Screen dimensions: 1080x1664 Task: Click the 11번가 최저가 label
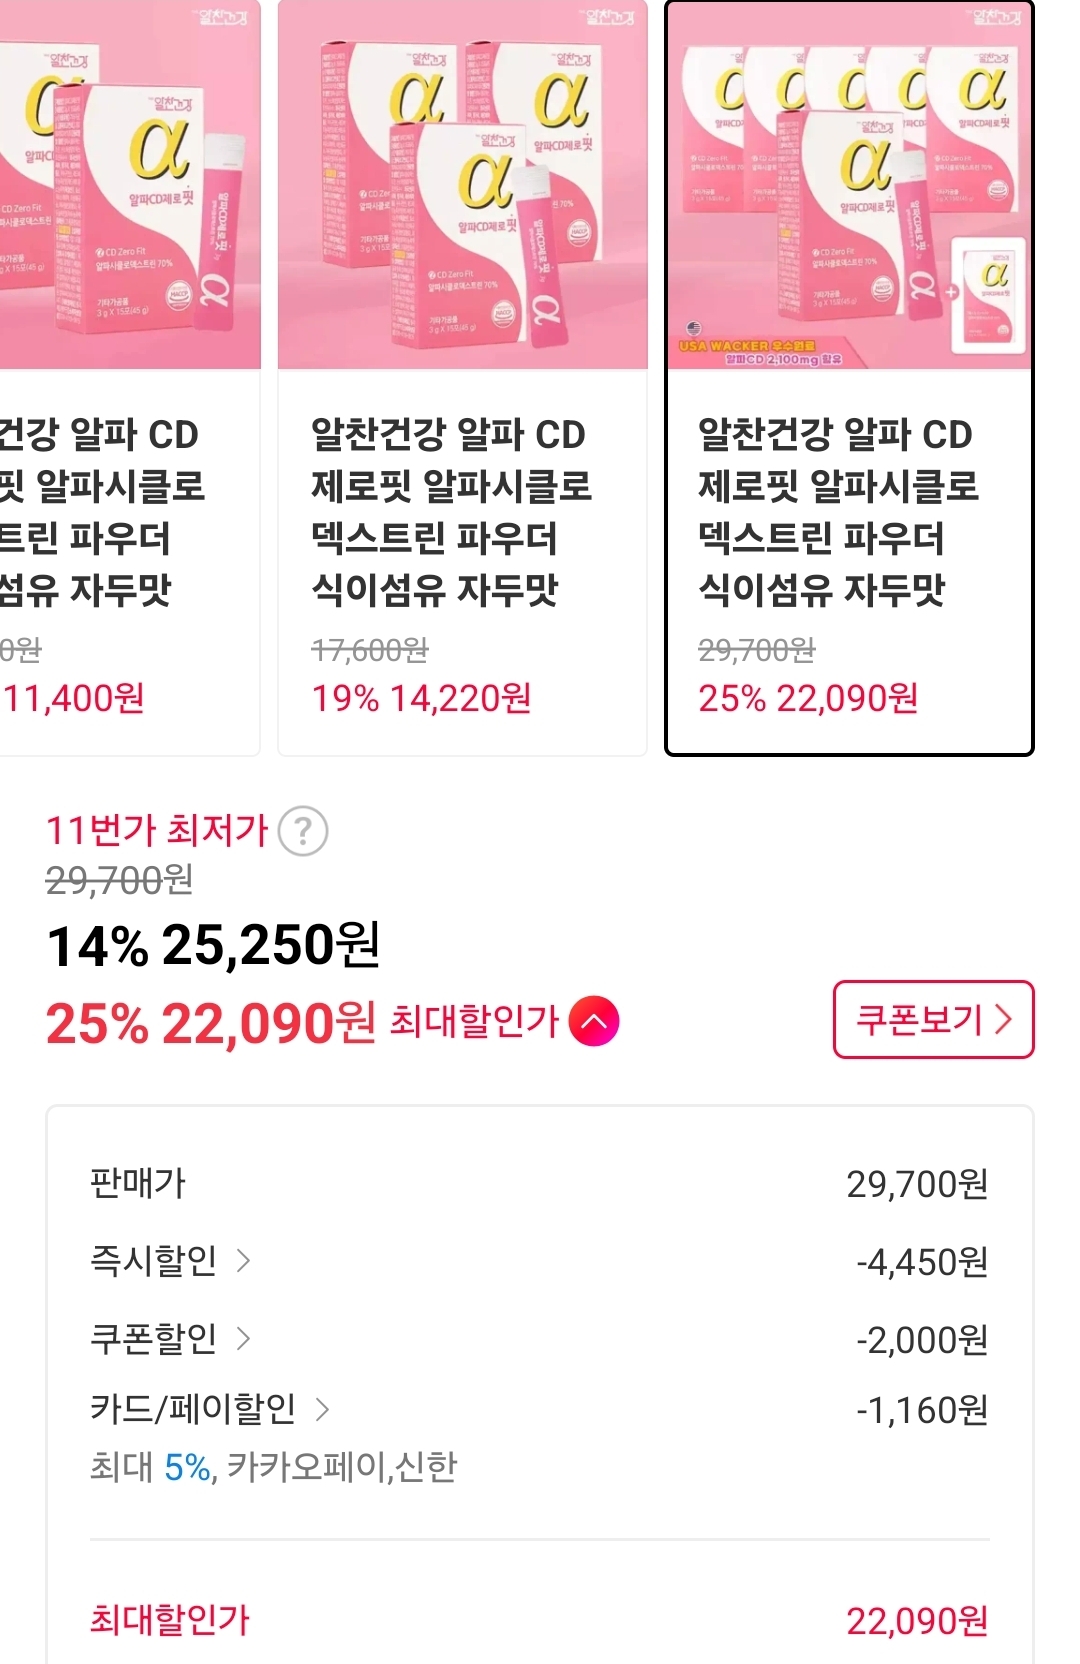pyautogui.click(x=157, y=830)
